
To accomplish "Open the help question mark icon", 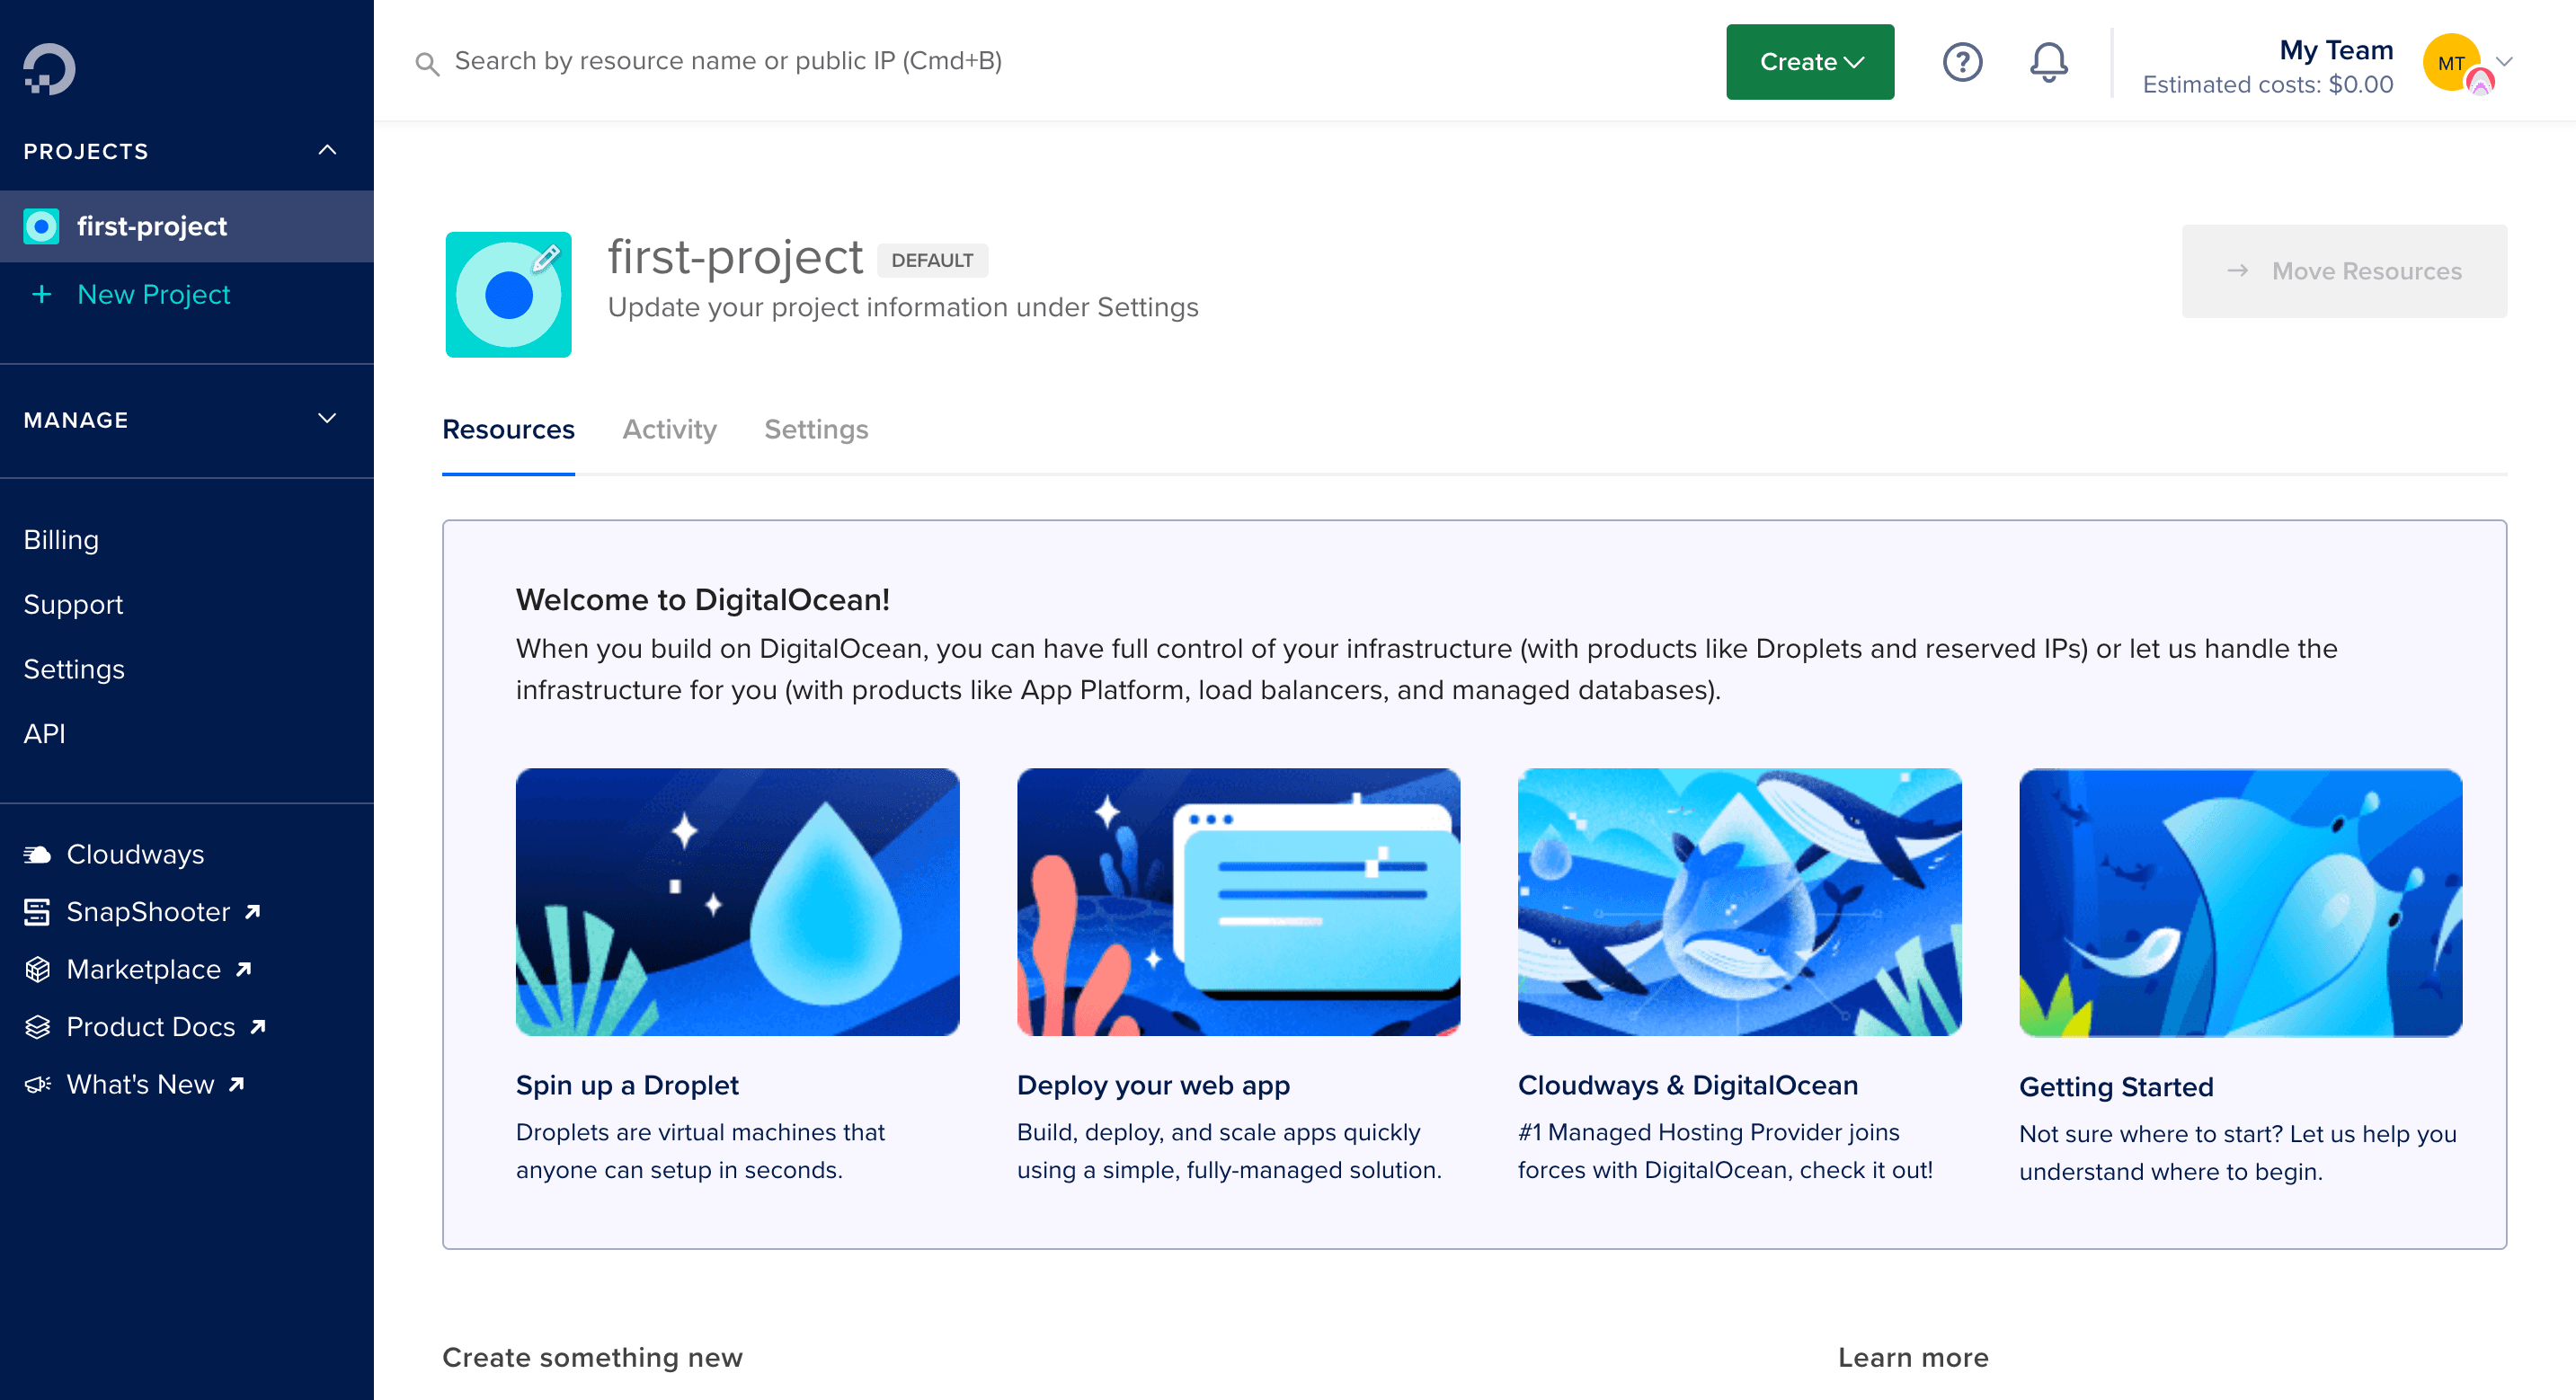I will point(1962,62).
